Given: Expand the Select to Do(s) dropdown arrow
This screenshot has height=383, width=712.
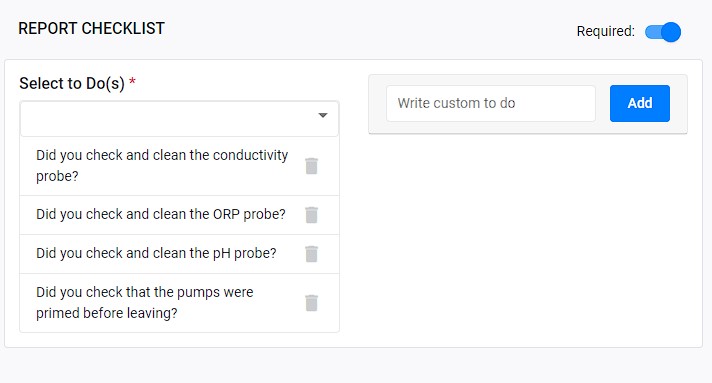Looking at the screenshot, I should pyautogui.click(x=323, y=115).
